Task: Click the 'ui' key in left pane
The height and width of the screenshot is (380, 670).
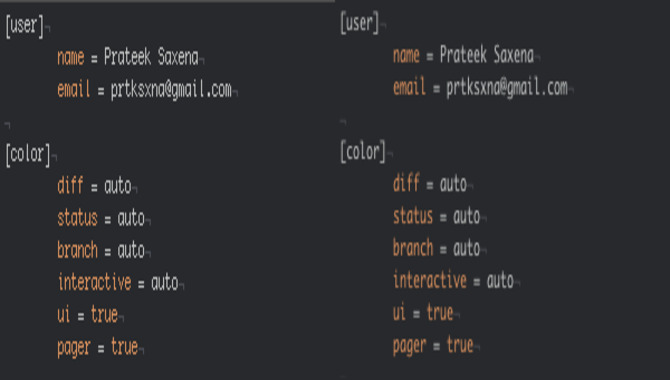Action: 64,315
